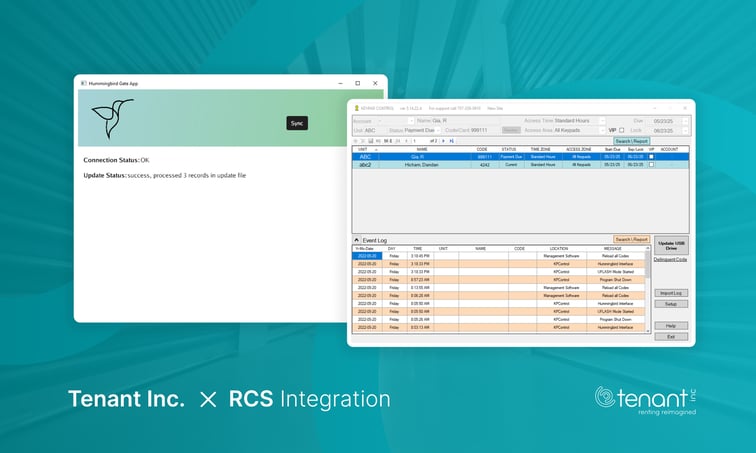Minimize the Hummingbird Gate App window
The height and width of the screenshot is (453, 756).
tap(340, 83)
